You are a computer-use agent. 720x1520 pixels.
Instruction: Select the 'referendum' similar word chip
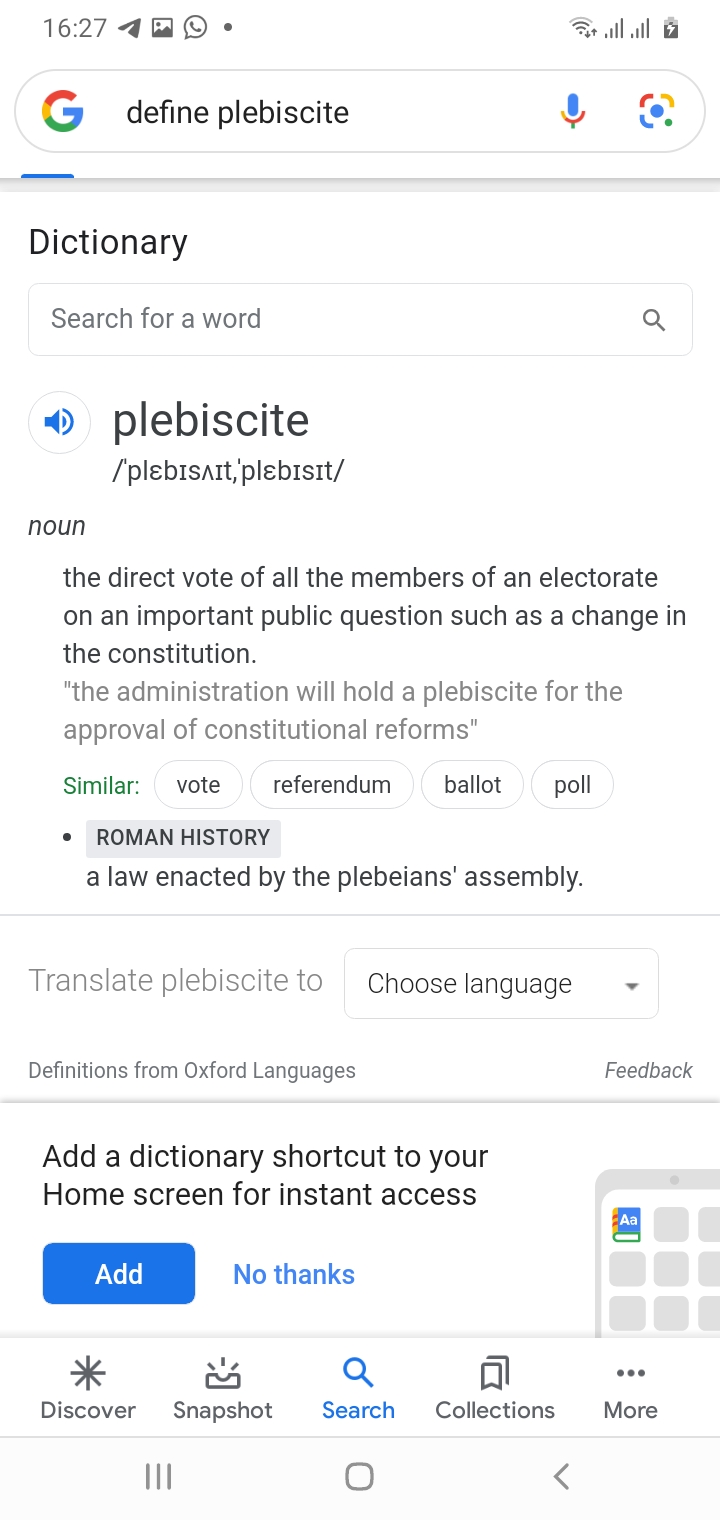pyautogui.click(x=332, y=785)
